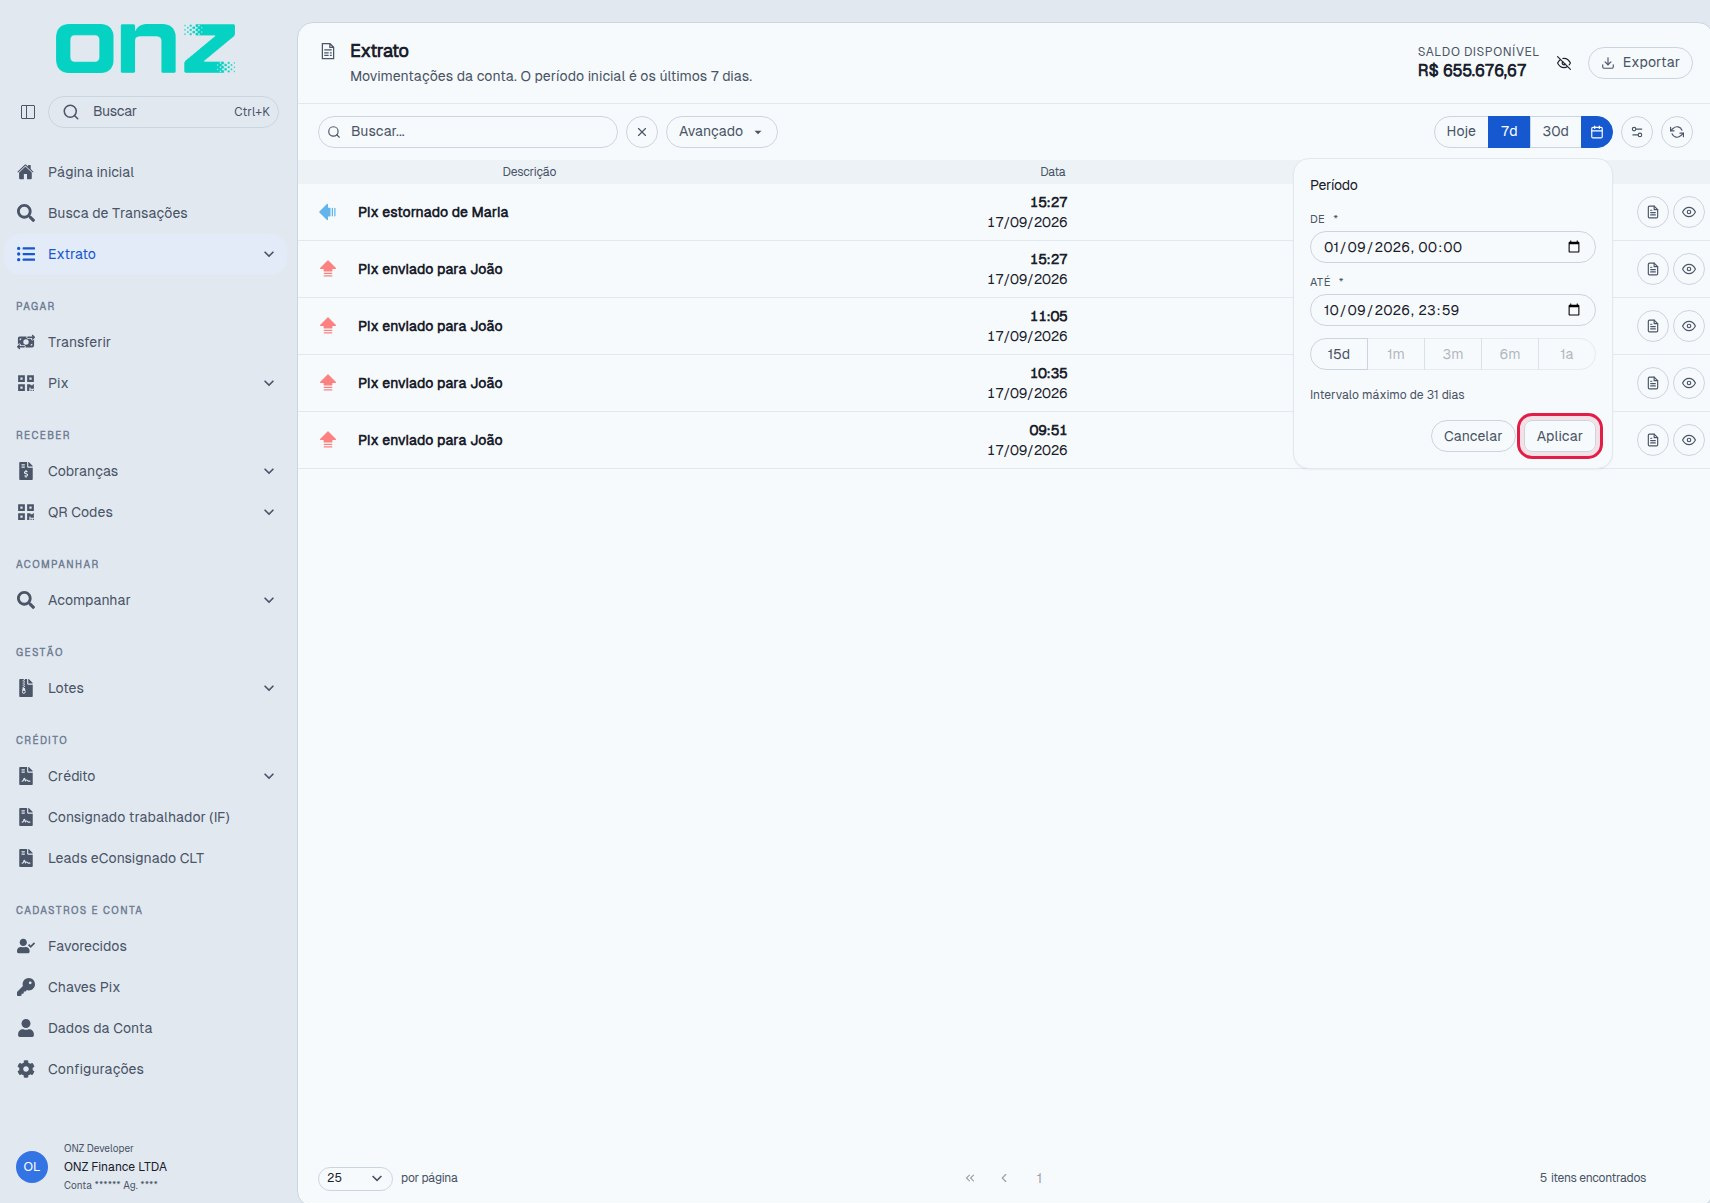
Task: Select the 7d period filter
Action: tap(1509, 132)
